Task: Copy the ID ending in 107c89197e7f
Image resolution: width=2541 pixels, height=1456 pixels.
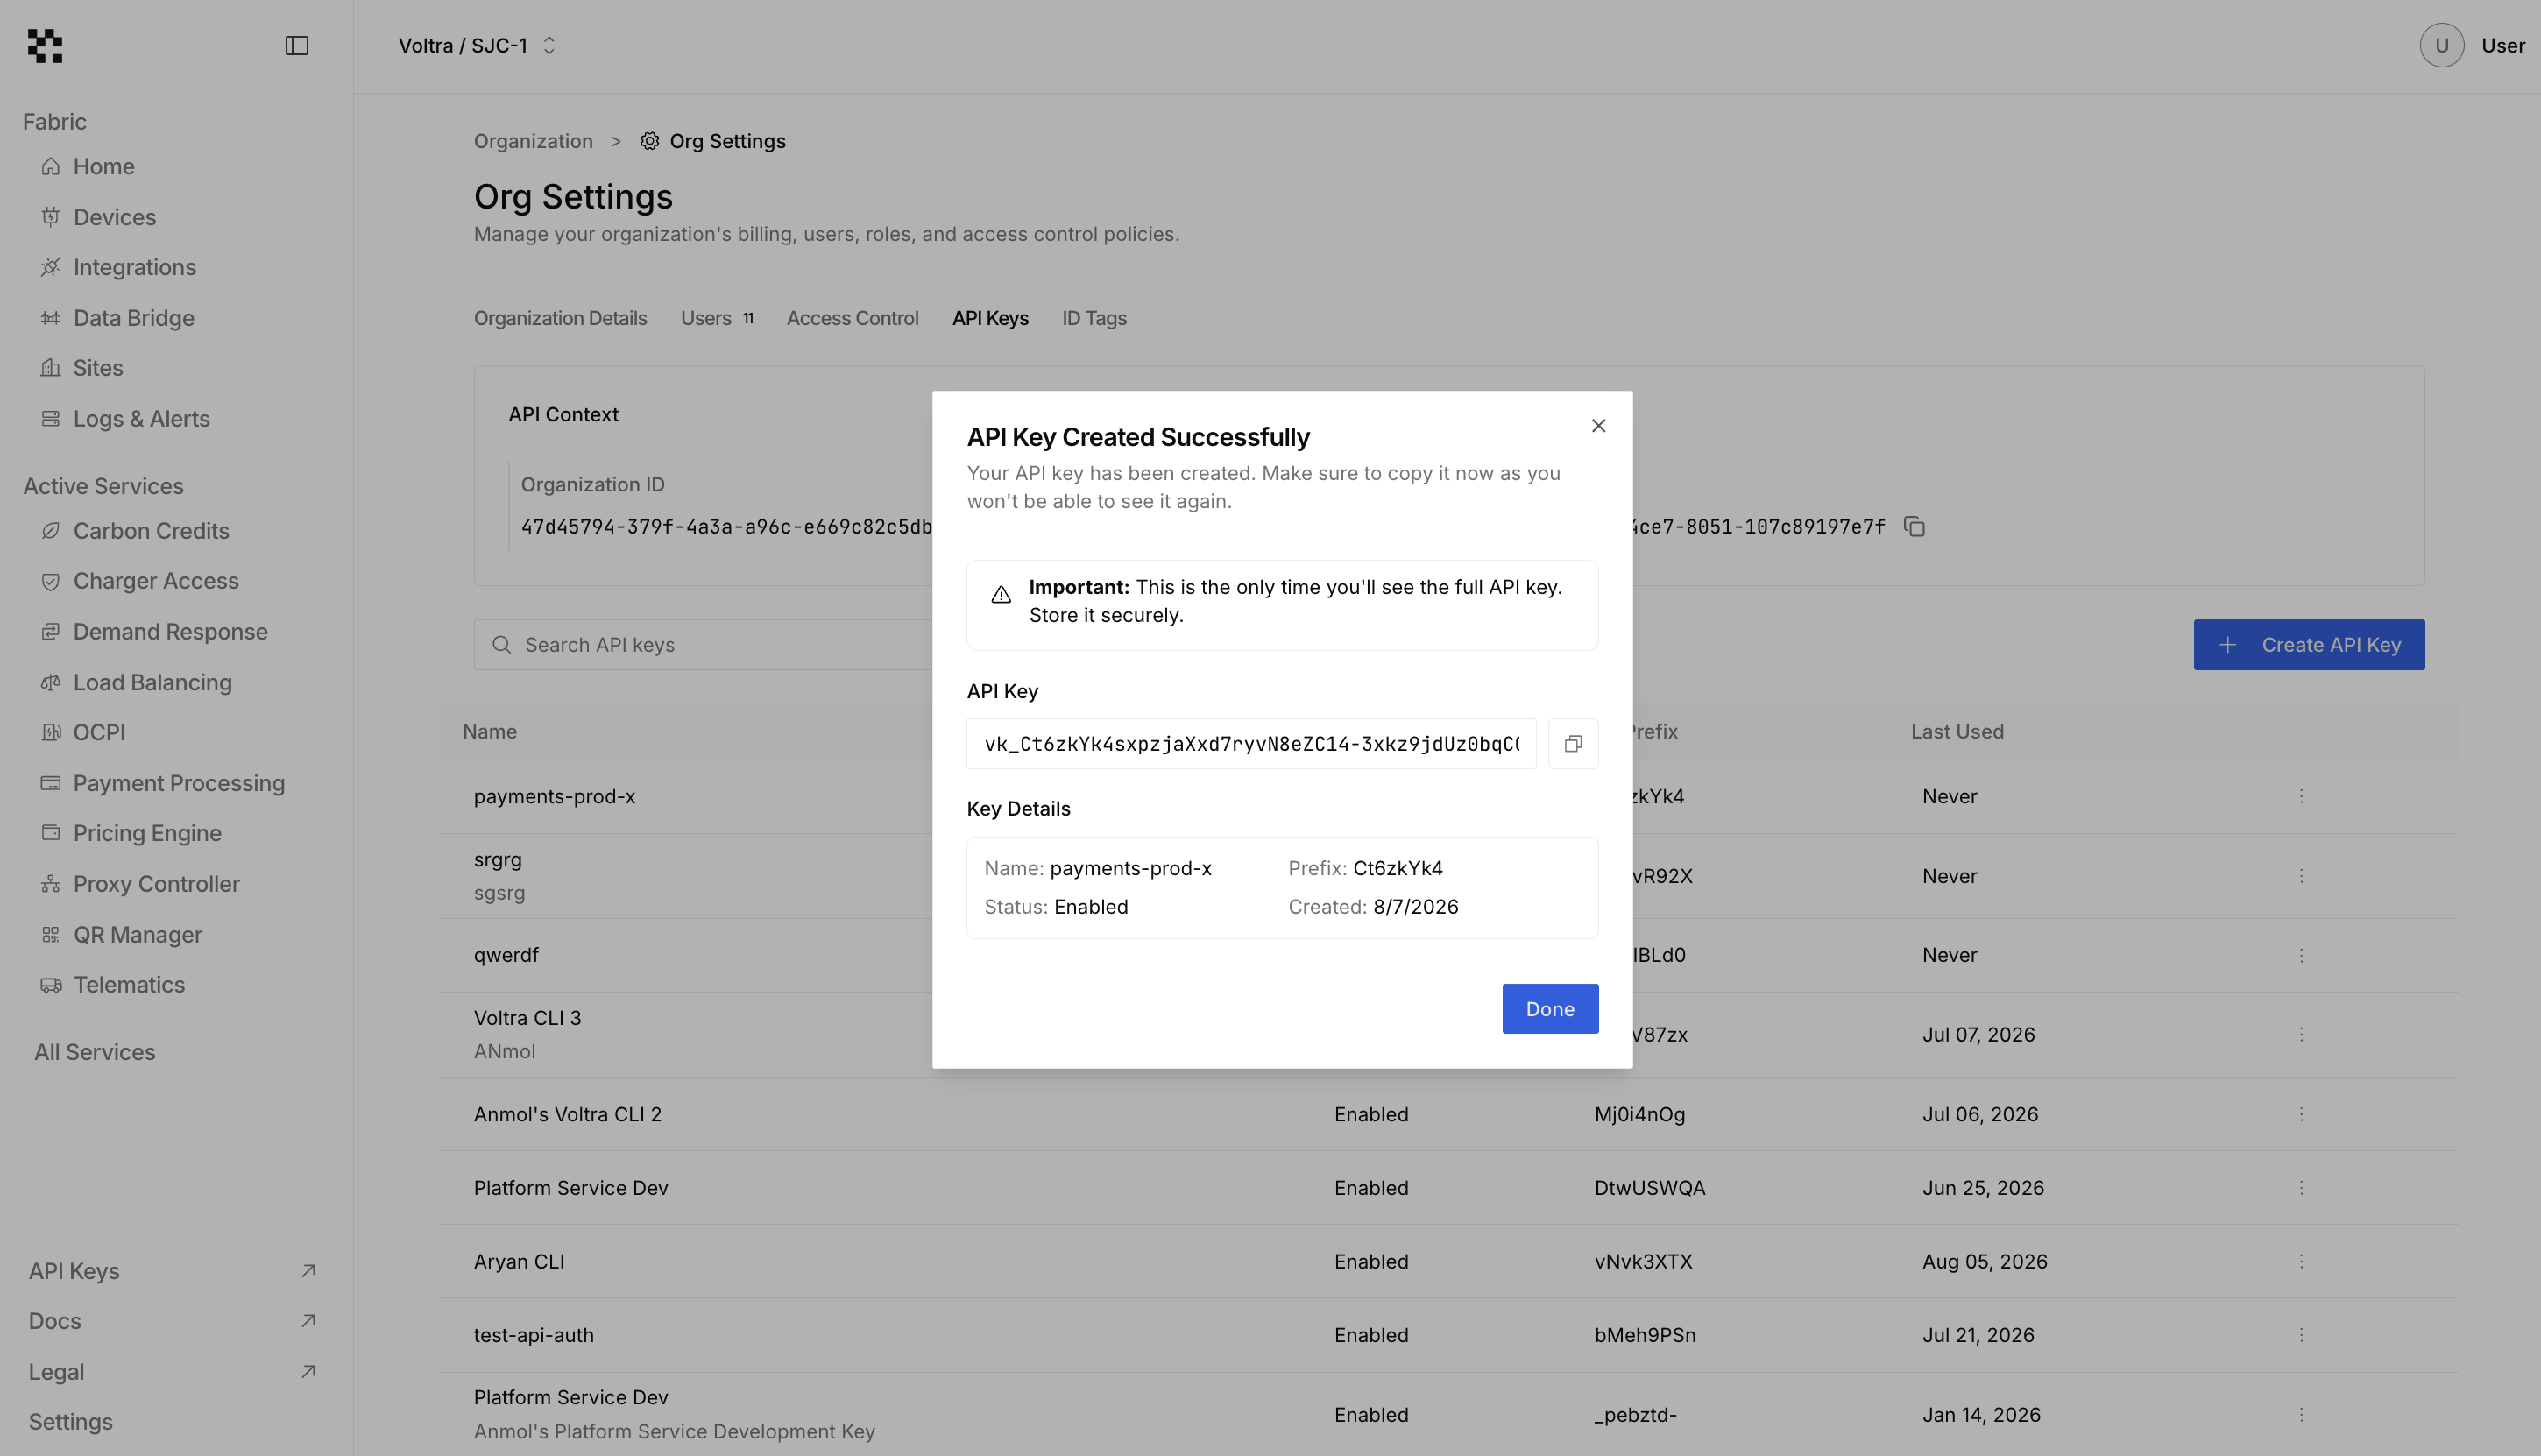Action: (1914, 527)
